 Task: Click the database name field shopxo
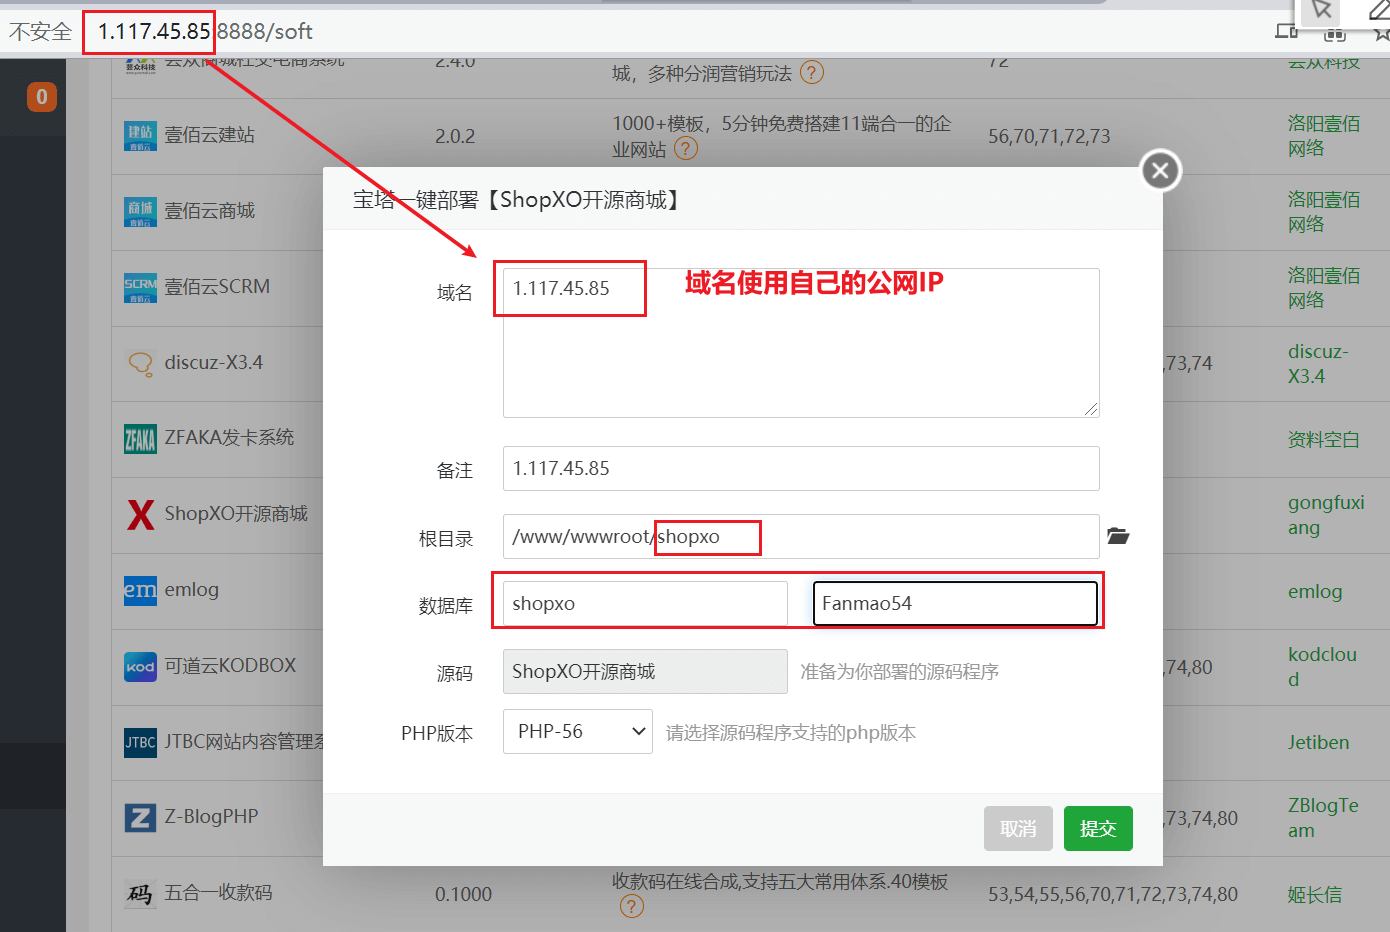[x=645, y=604]
